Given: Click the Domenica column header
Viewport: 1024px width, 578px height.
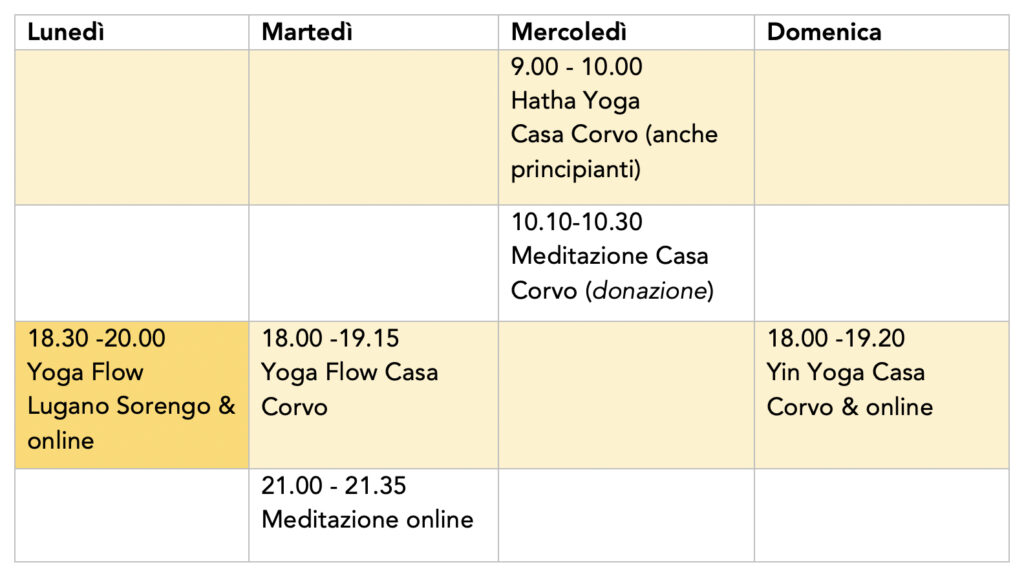Looking at the screenshot, I should point(824,32).
